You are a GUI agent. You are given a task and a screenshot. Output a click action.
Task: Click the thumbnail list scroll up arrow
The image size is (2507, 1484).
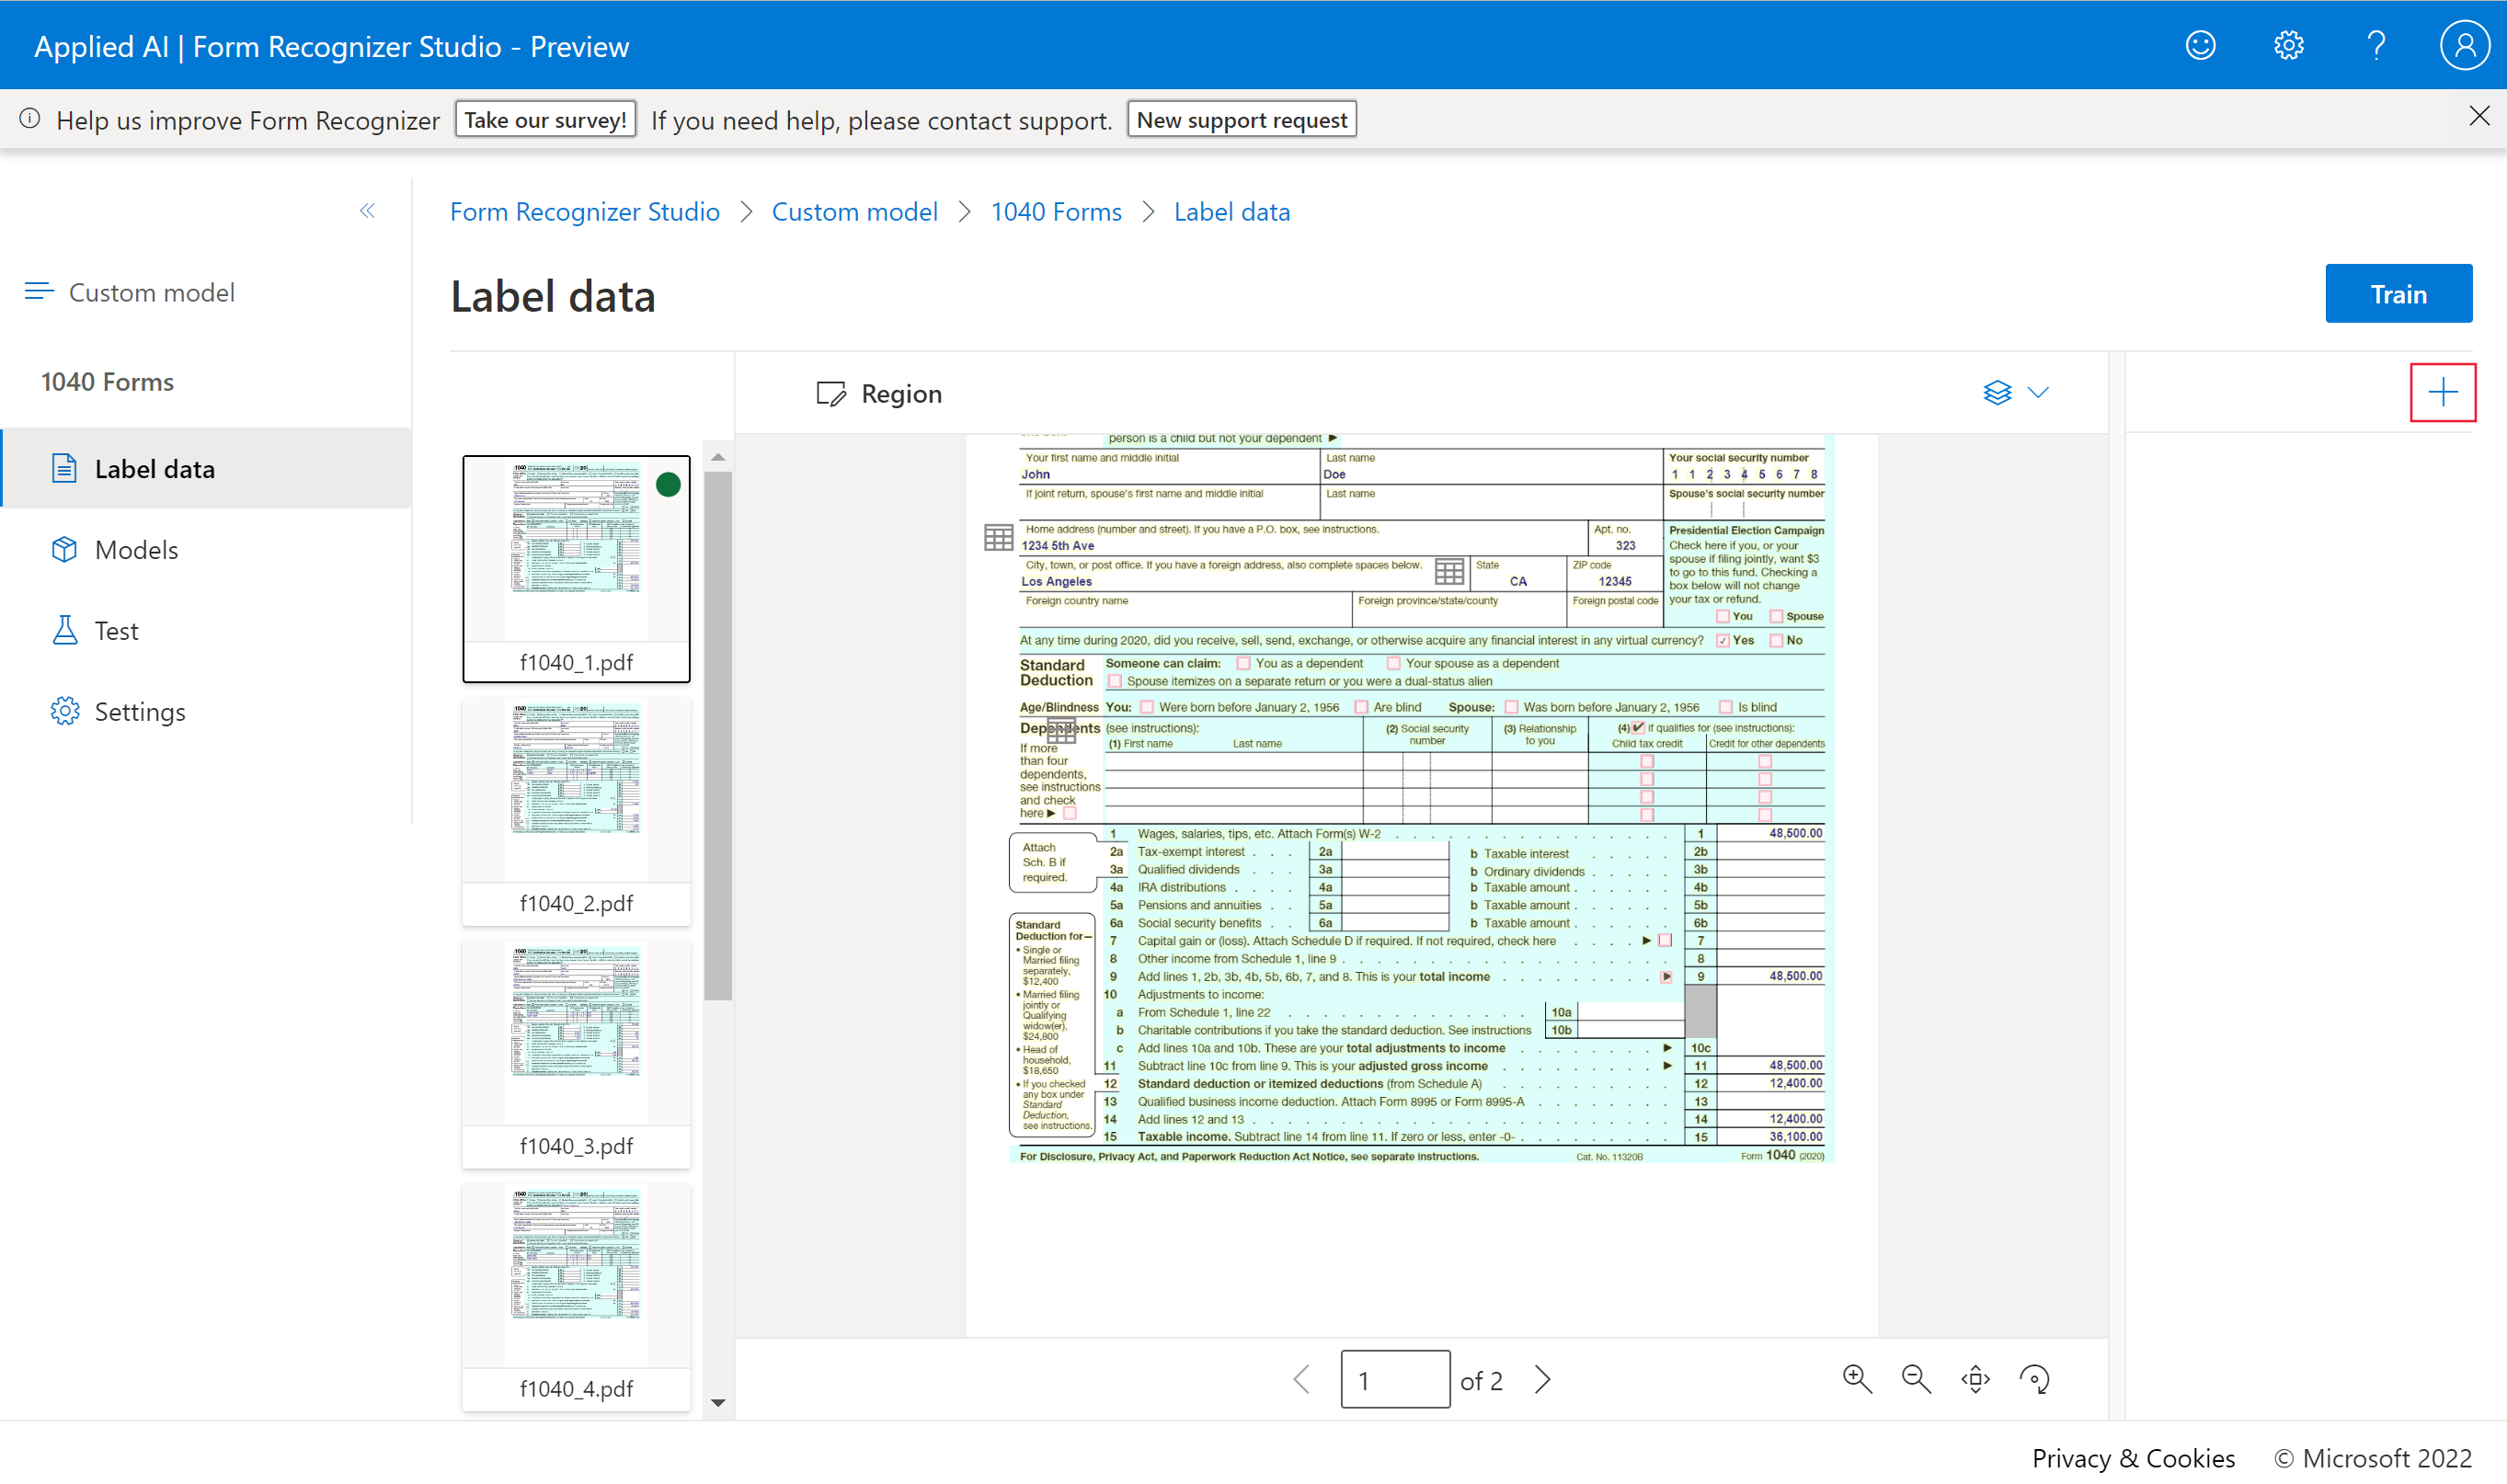point(718,456)
